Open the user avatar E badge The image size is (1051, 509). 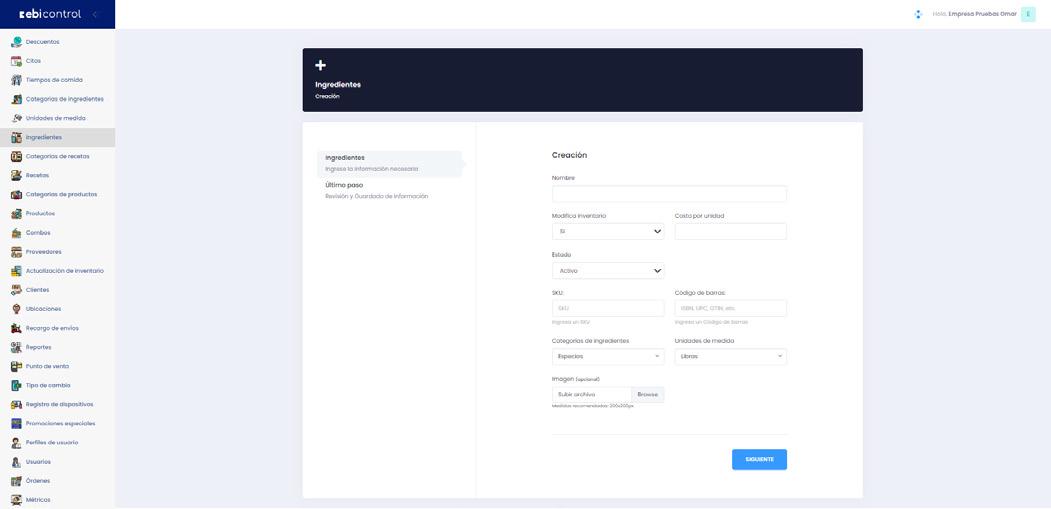tap(1028, 14)
